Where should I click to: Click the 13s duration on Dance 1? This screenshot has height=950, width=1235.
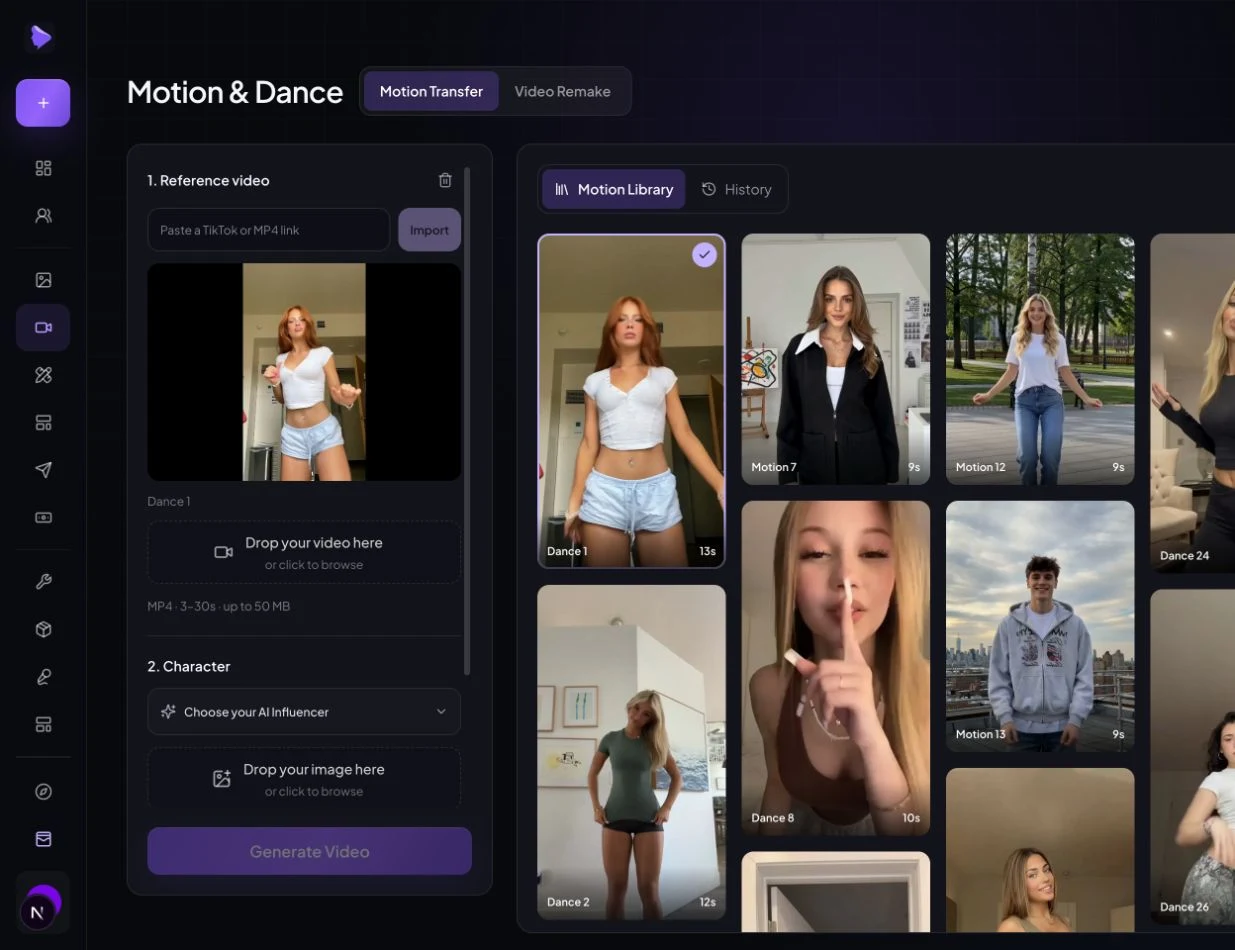(707, 551)
